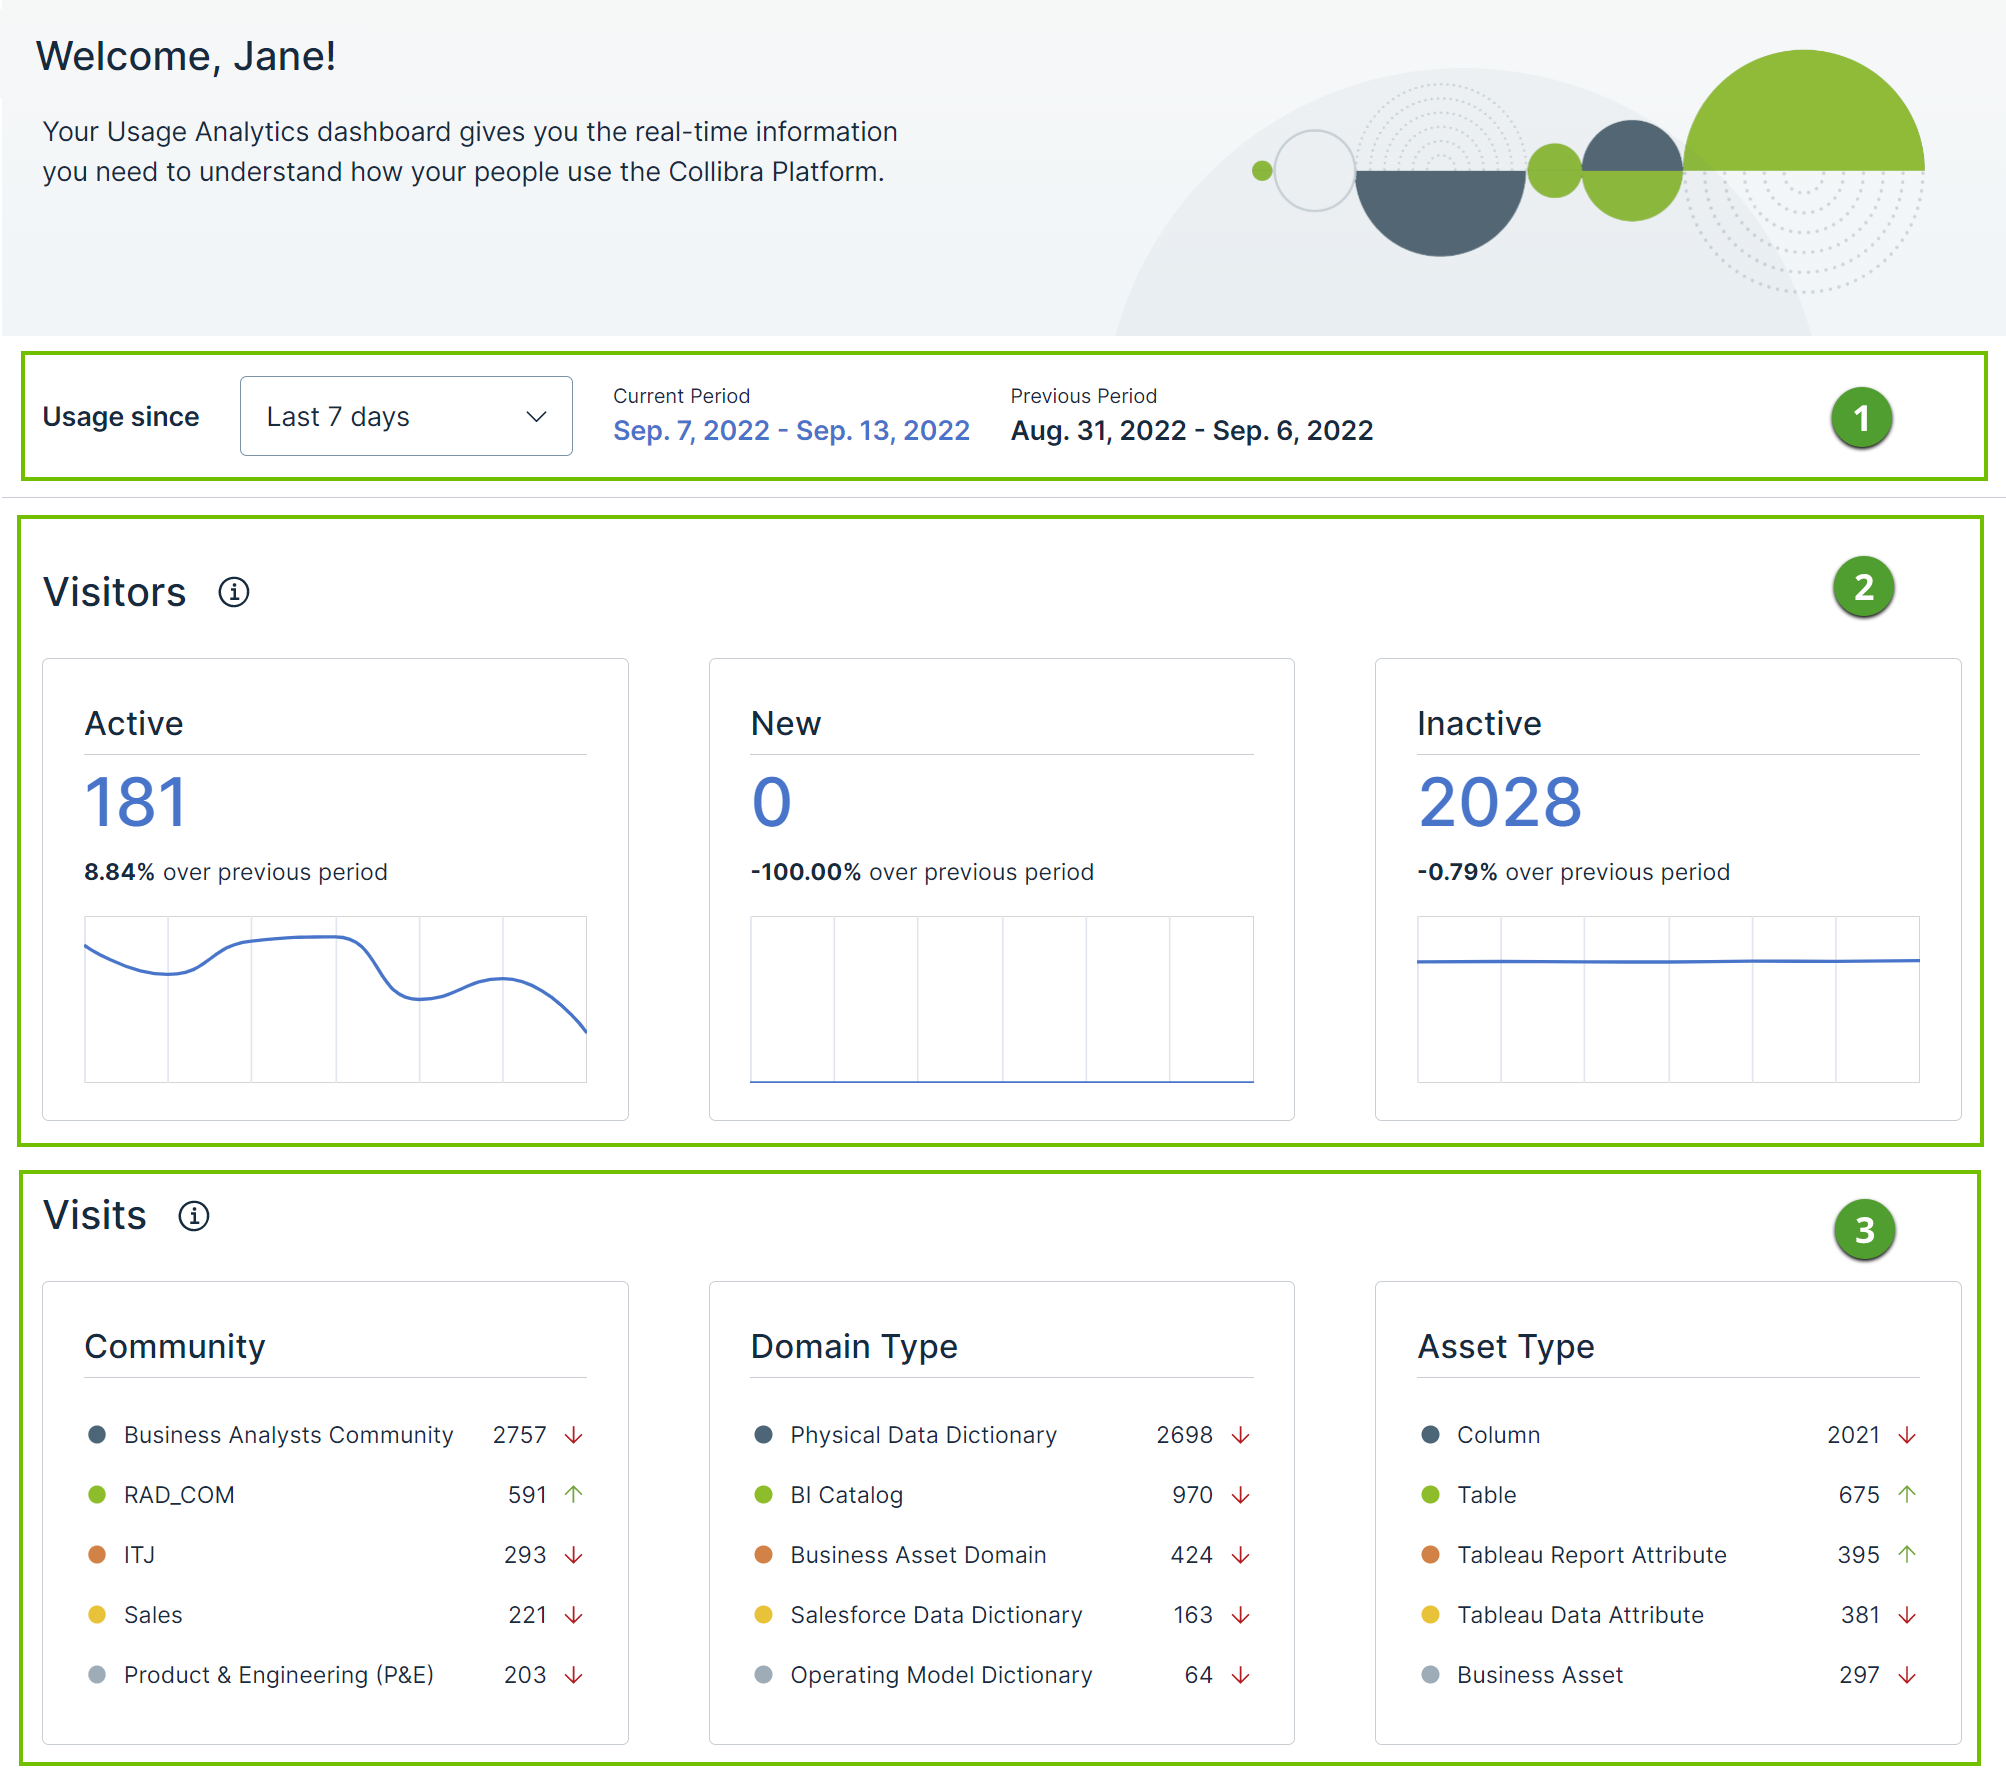Screen dimensions: 2006x1780
Task: Click the down arrow next to Physical Data Dictionary
Action: pyautogui.click(x=1240, y=1434)
